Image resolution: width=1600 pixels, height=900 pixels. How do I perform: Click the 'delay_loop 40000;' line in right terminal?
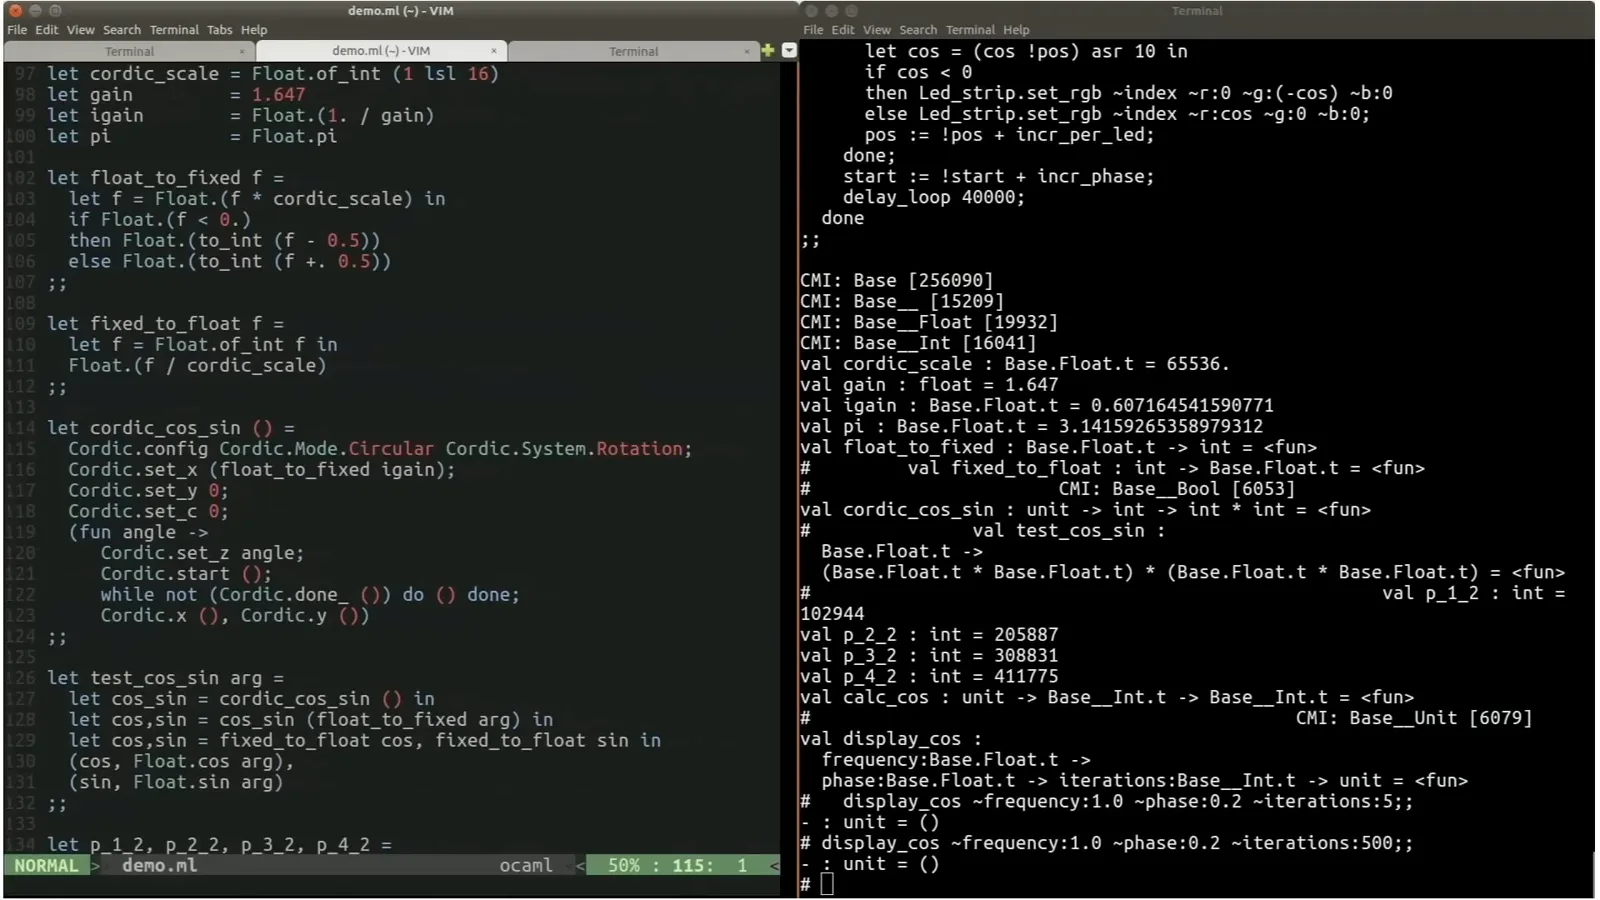pos(934,197)
